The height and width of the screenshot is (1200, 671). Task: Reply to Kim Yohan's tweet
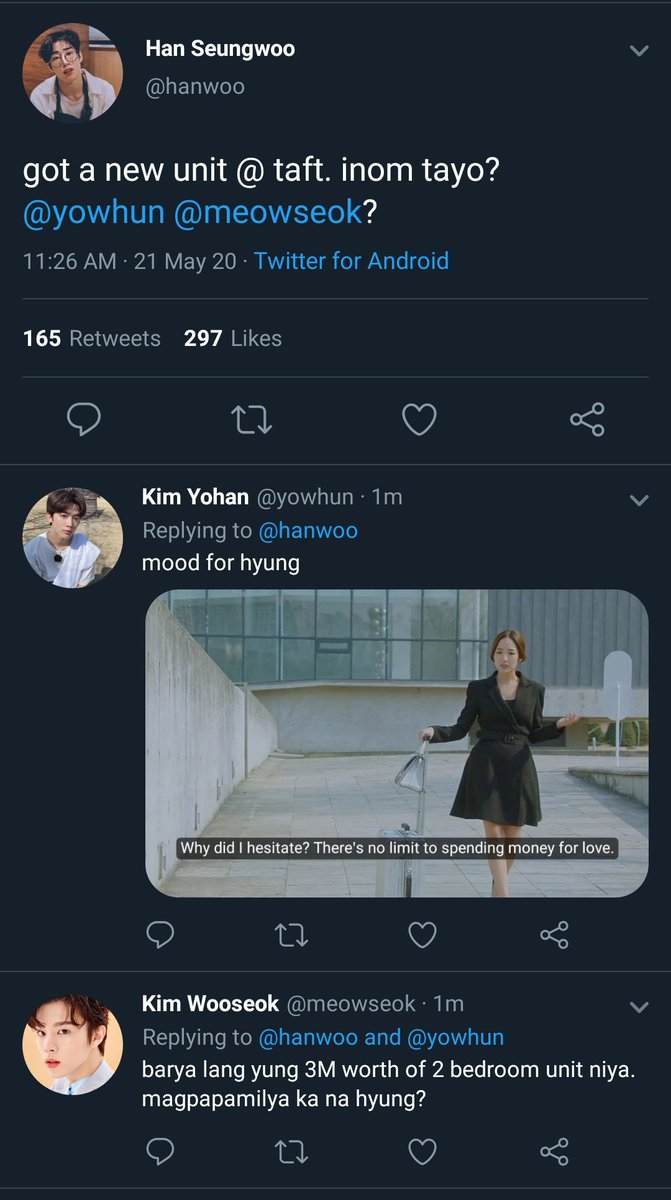click(x=160, y=935)
